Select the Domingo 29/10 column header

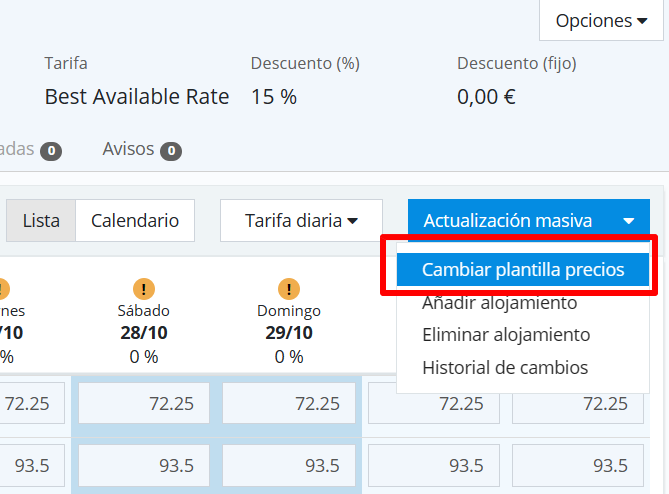(x=289, y=322)
